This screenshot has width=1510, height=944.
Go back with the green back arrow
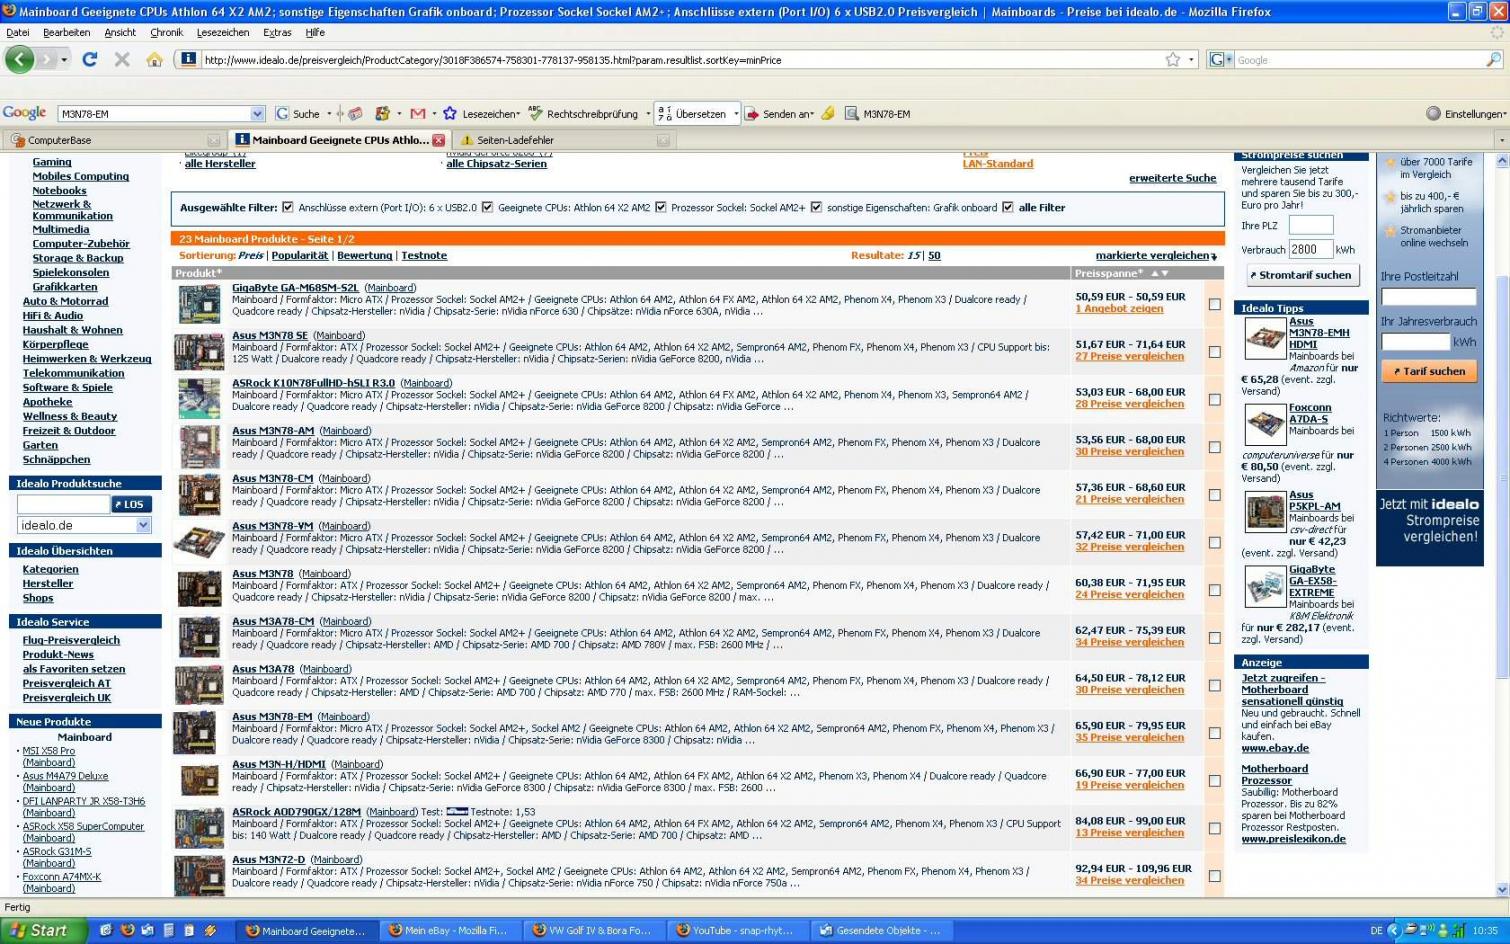(x=19, y=59)
